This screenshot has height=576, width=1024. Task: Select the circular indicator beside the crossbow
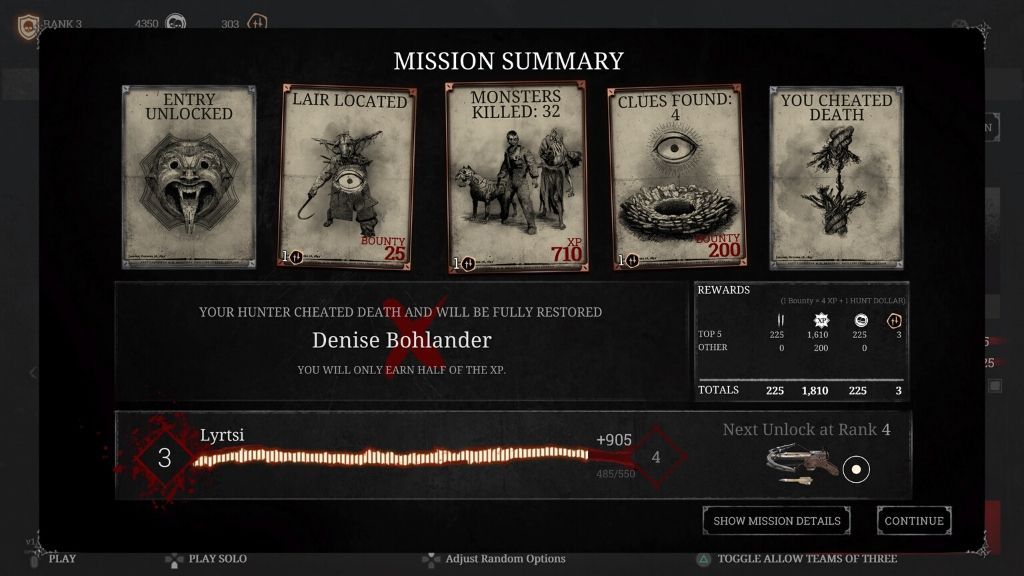pos(856,470)
